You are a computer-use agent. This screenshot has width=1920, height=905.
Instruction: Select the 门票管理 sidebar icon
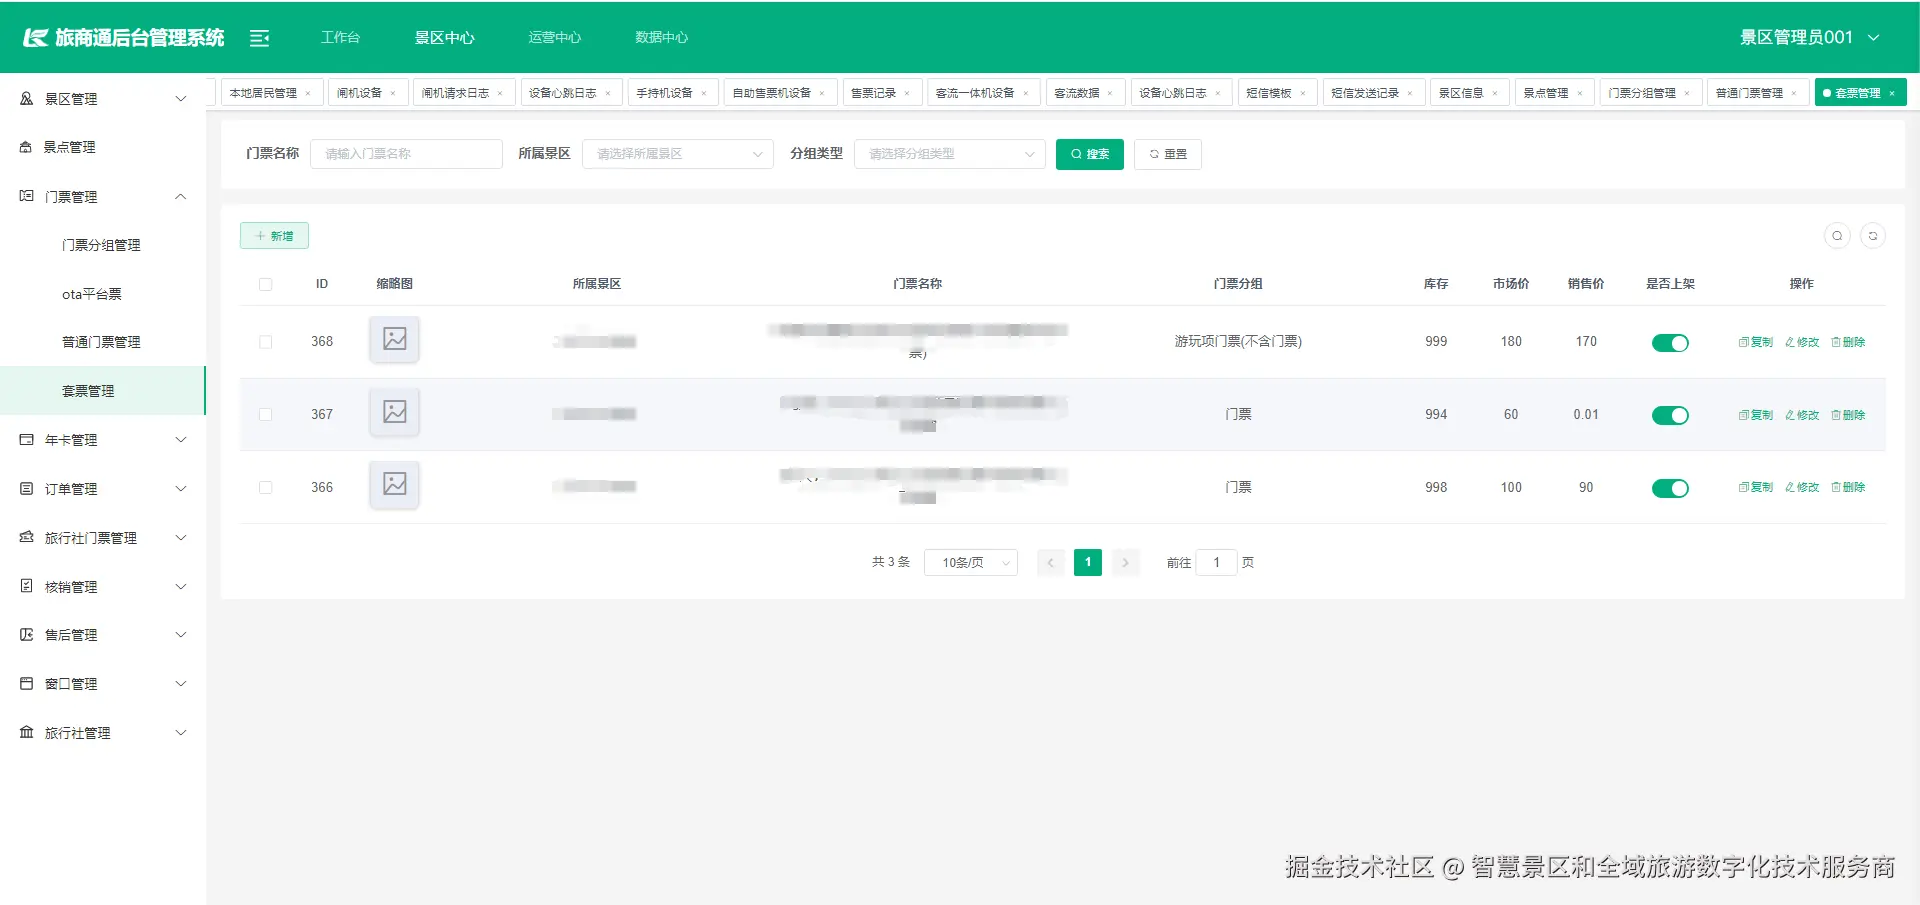(25, 196)
